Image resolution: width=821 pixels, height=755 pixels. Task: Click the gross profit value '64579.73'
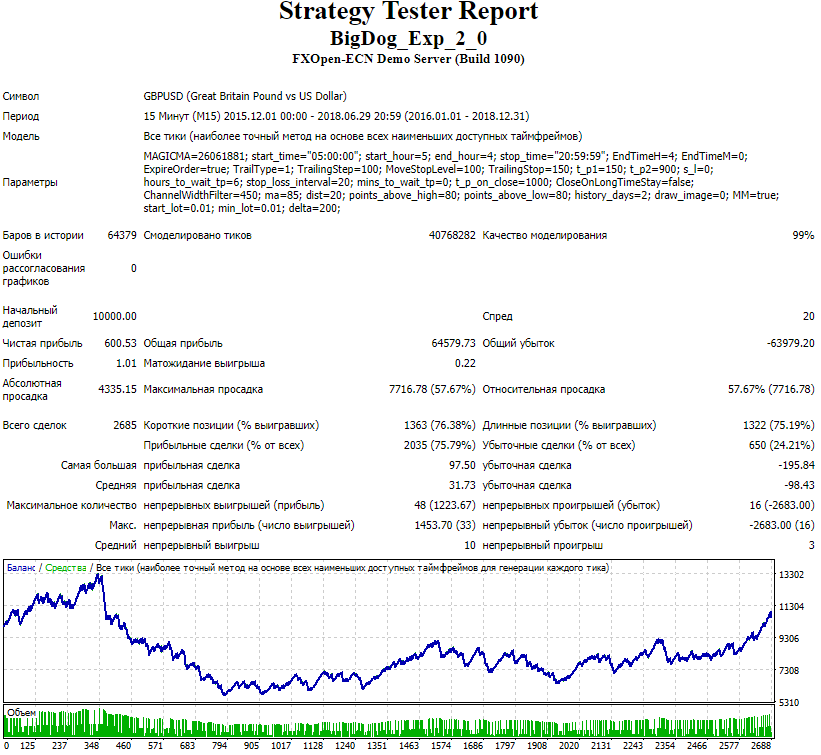pos(453,343)
